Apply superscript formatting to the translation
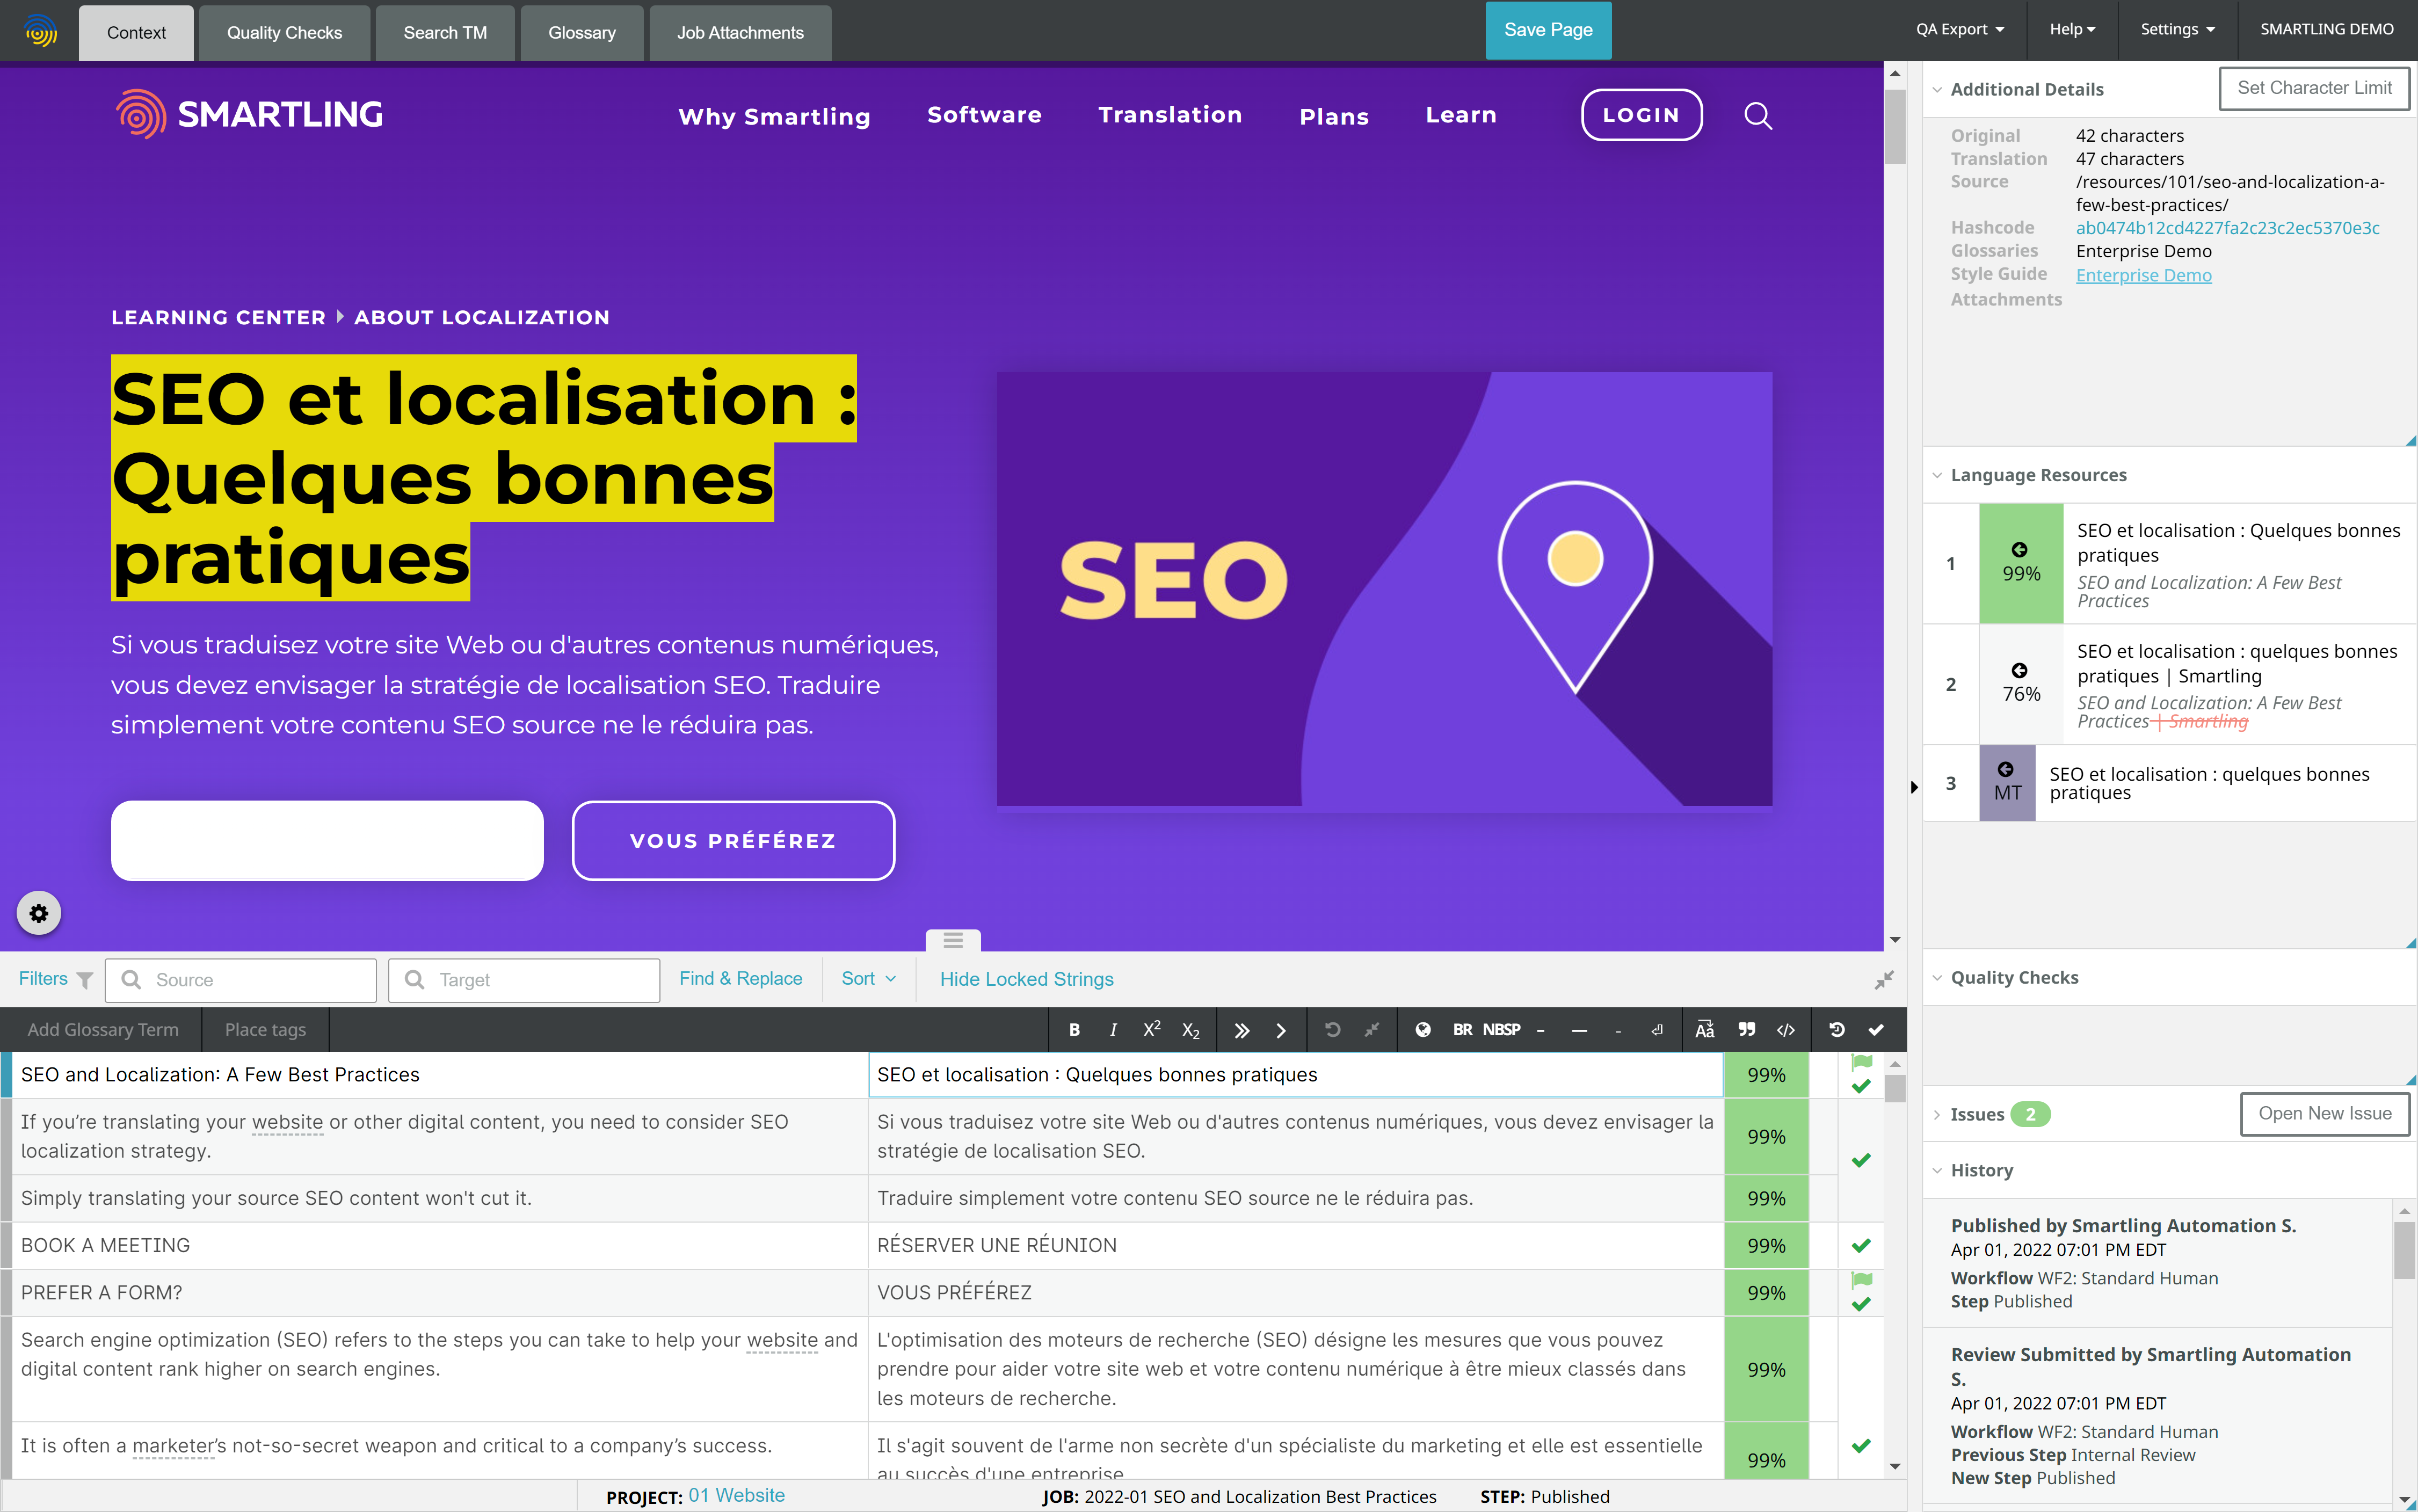The height and width of the screenshot is (1512, 2418). tap(1151, 1030)
